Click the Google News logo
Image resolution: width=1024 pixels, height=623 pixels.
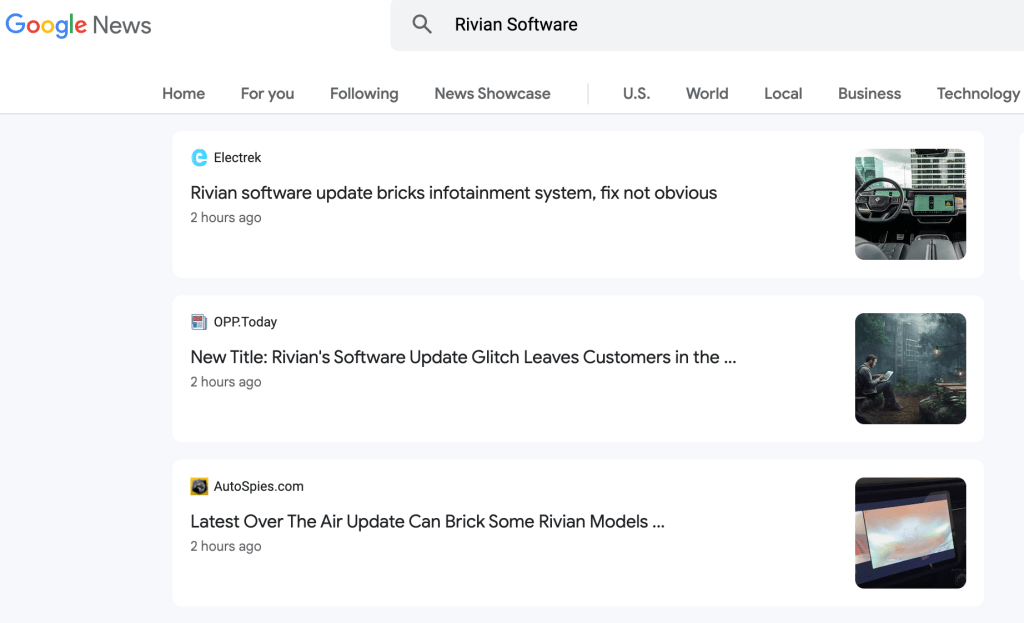[x=78, y=25]
